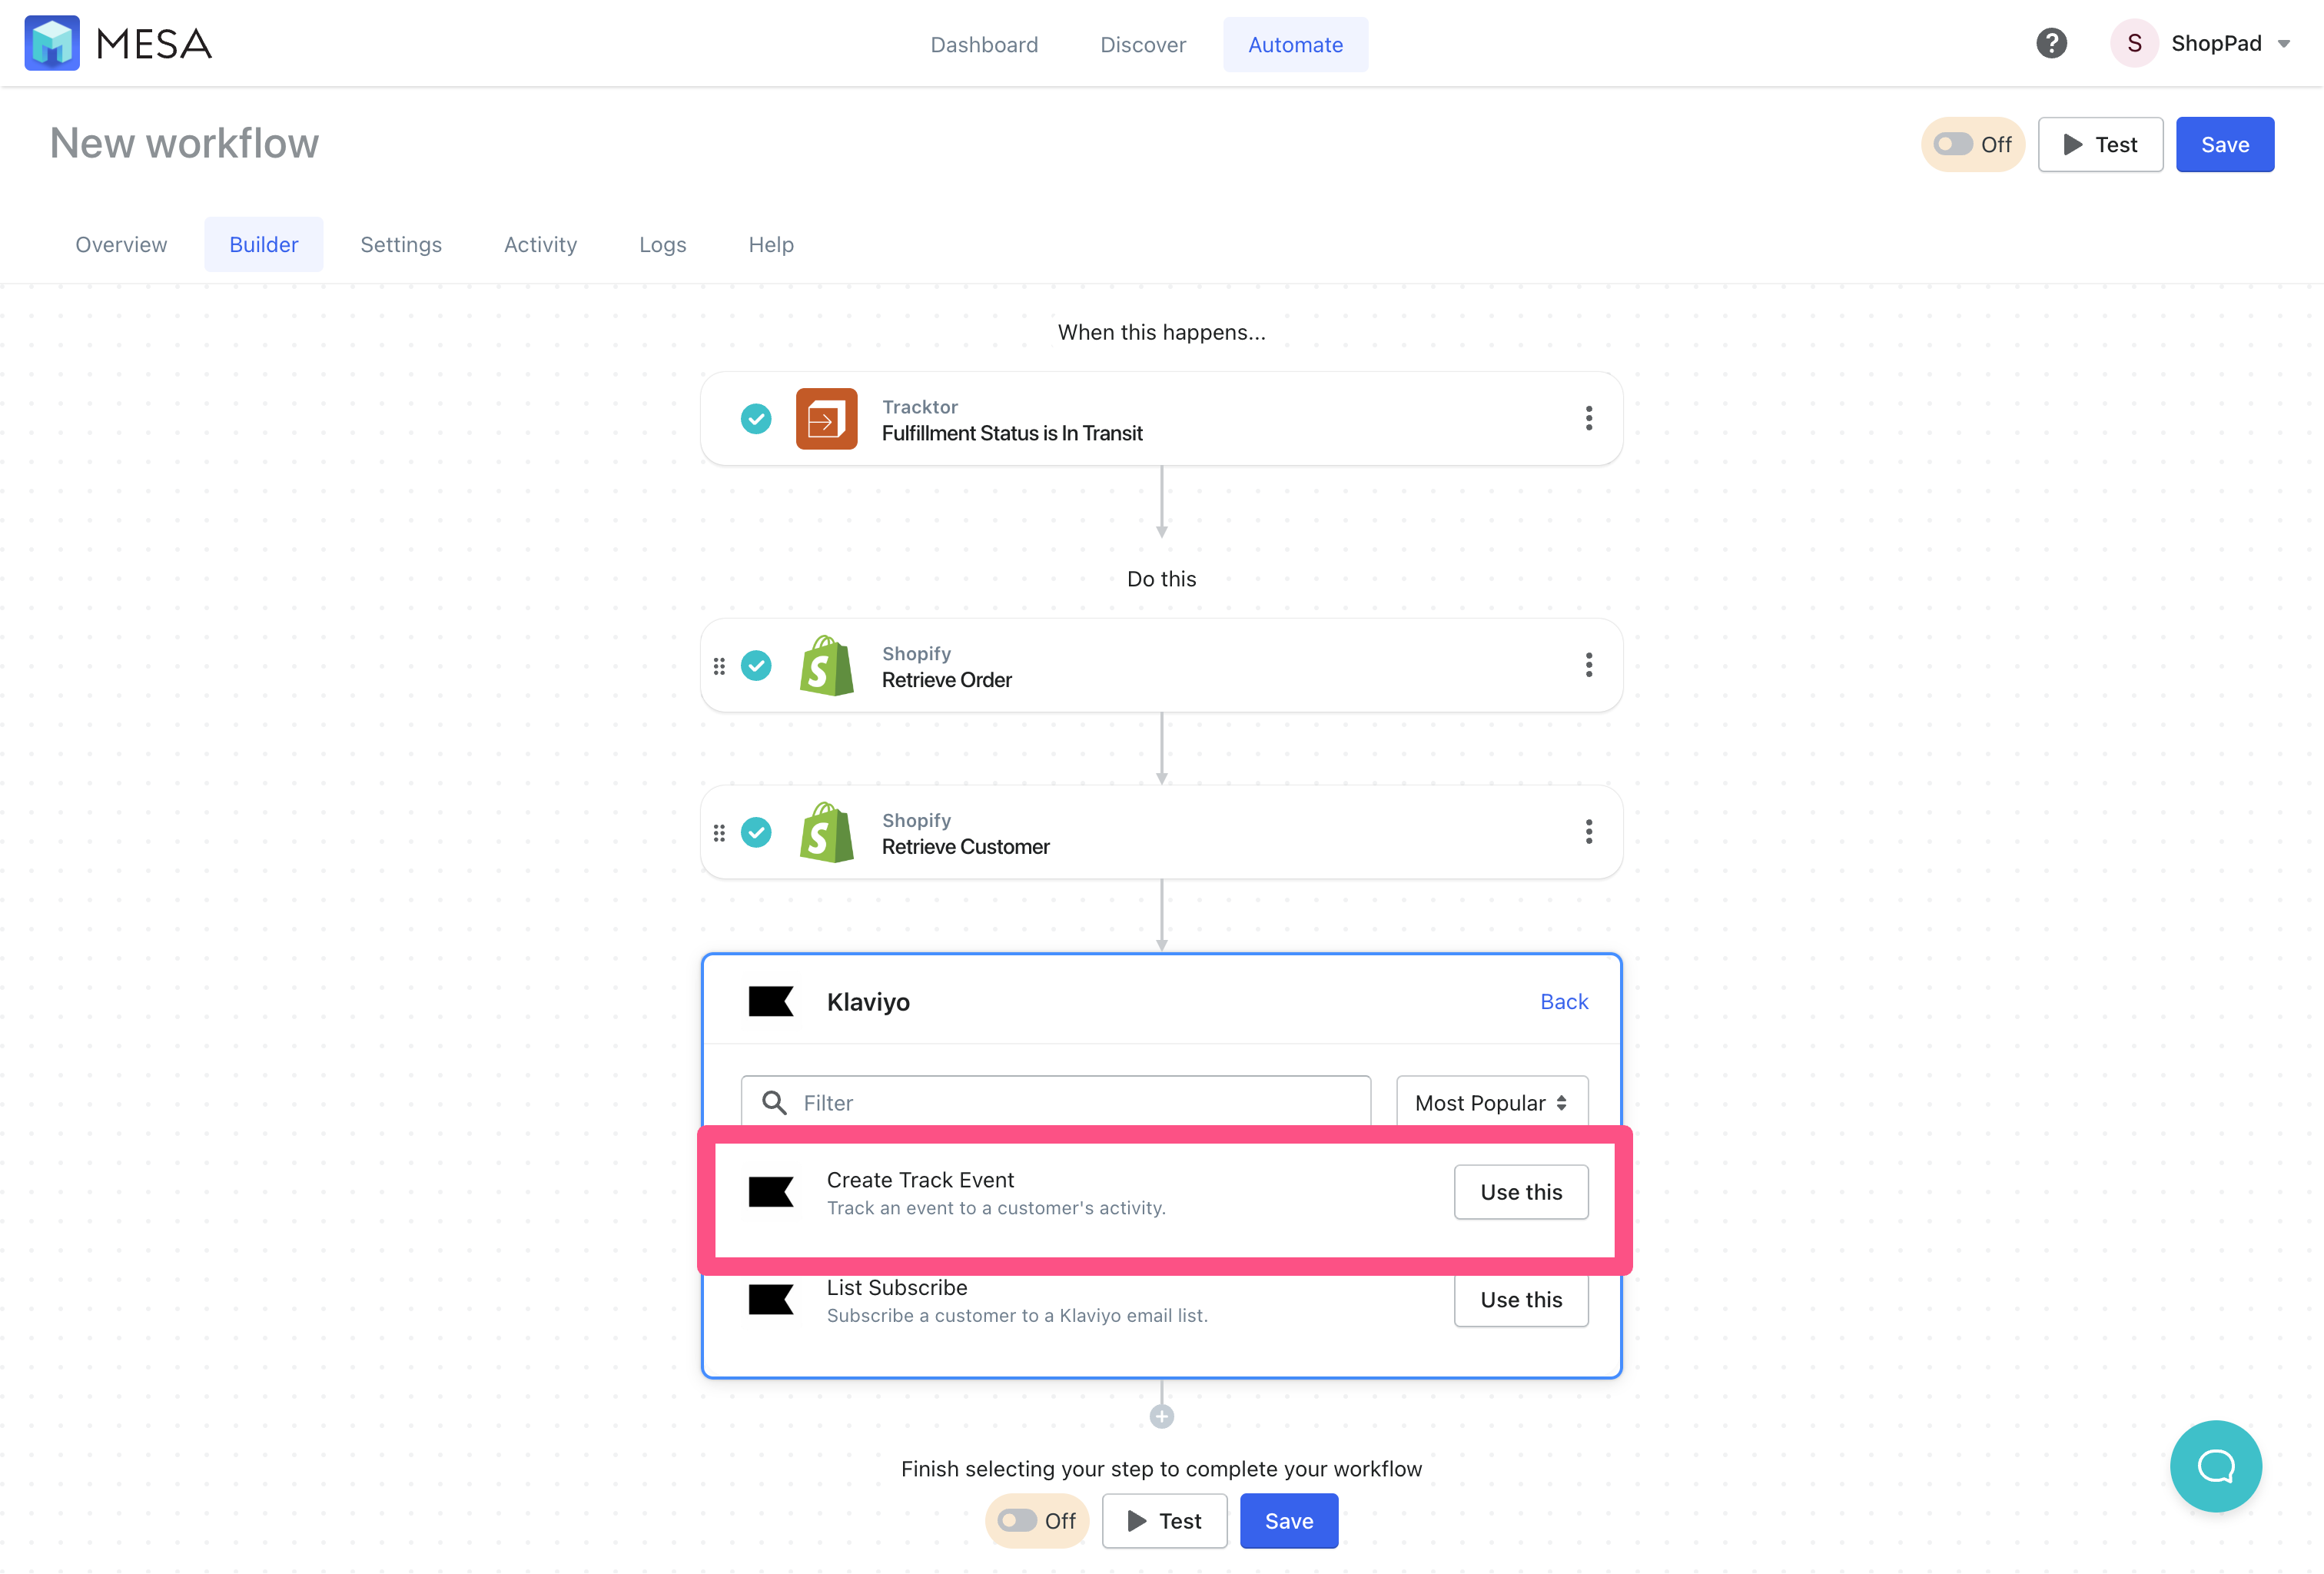Click the Tracktor app icon
The width and height of the screenshot is (2324, 1574).
(826, 419)
